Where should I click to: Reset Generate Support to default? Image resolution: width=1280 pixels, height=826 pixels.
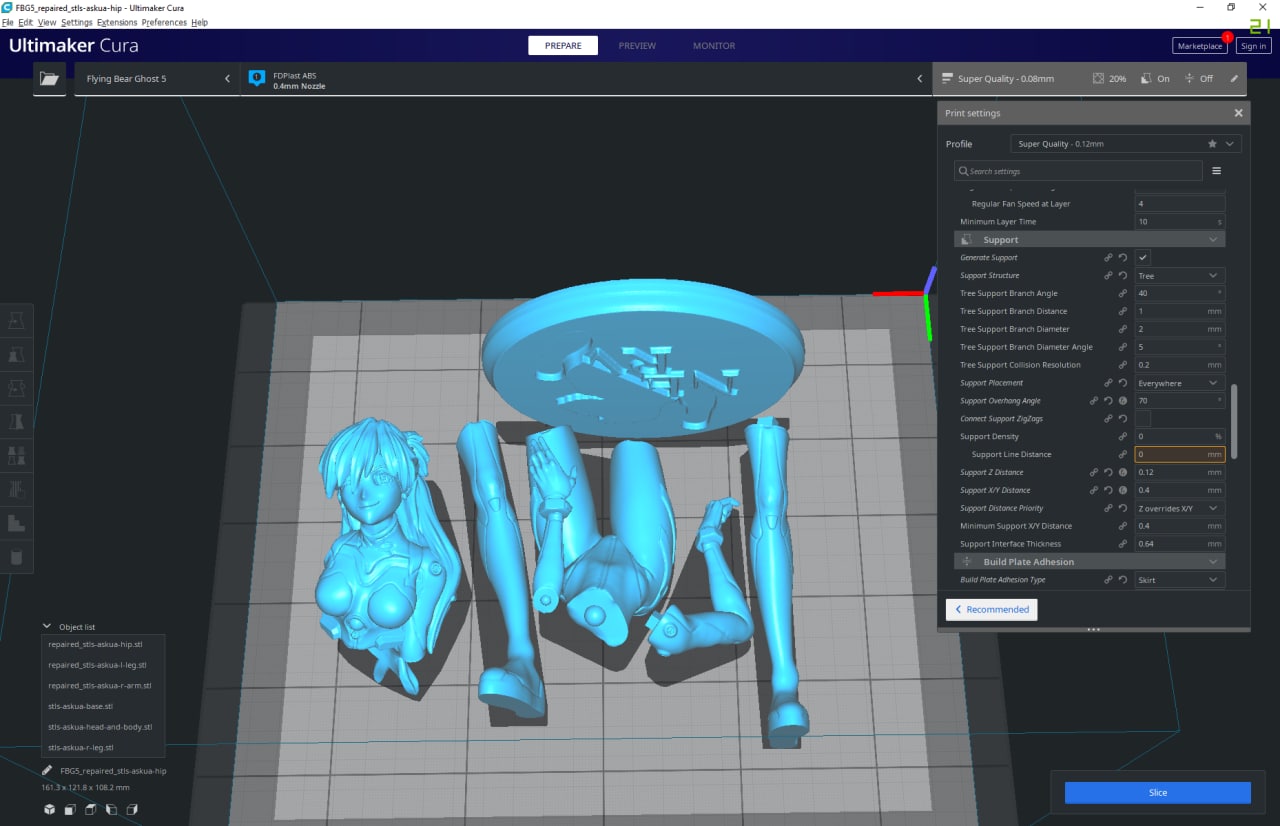tap(1123, 258)
